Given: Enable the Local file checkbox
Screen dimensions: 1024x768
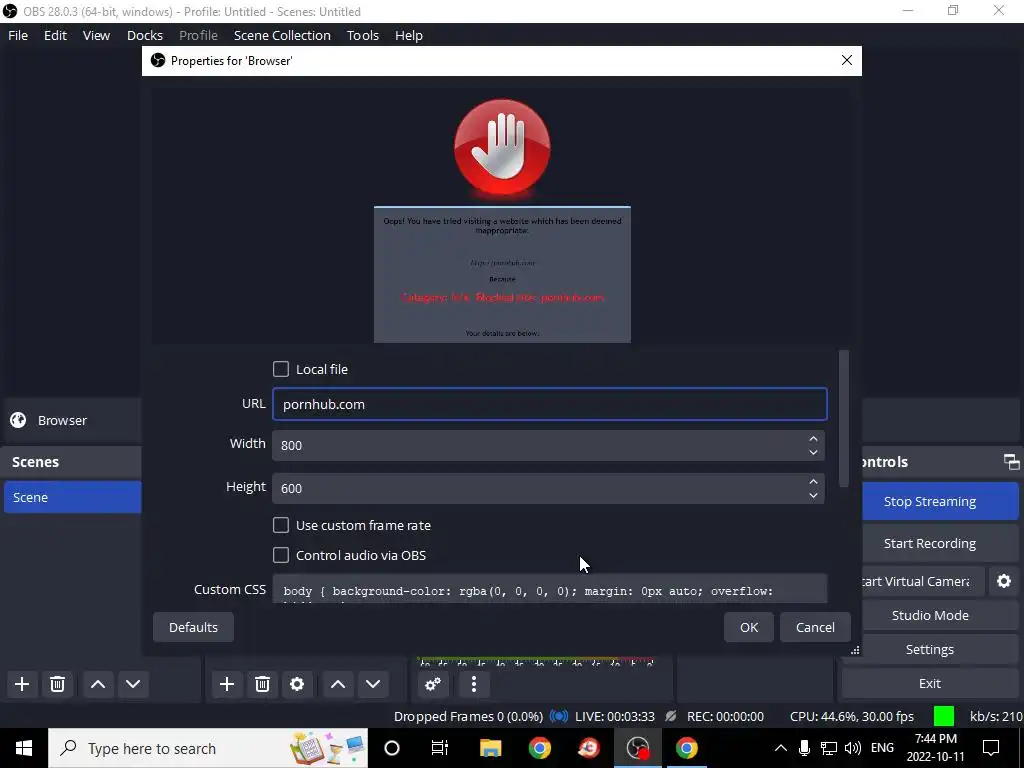Looking at the screenshot, I should tap(281, 369).
